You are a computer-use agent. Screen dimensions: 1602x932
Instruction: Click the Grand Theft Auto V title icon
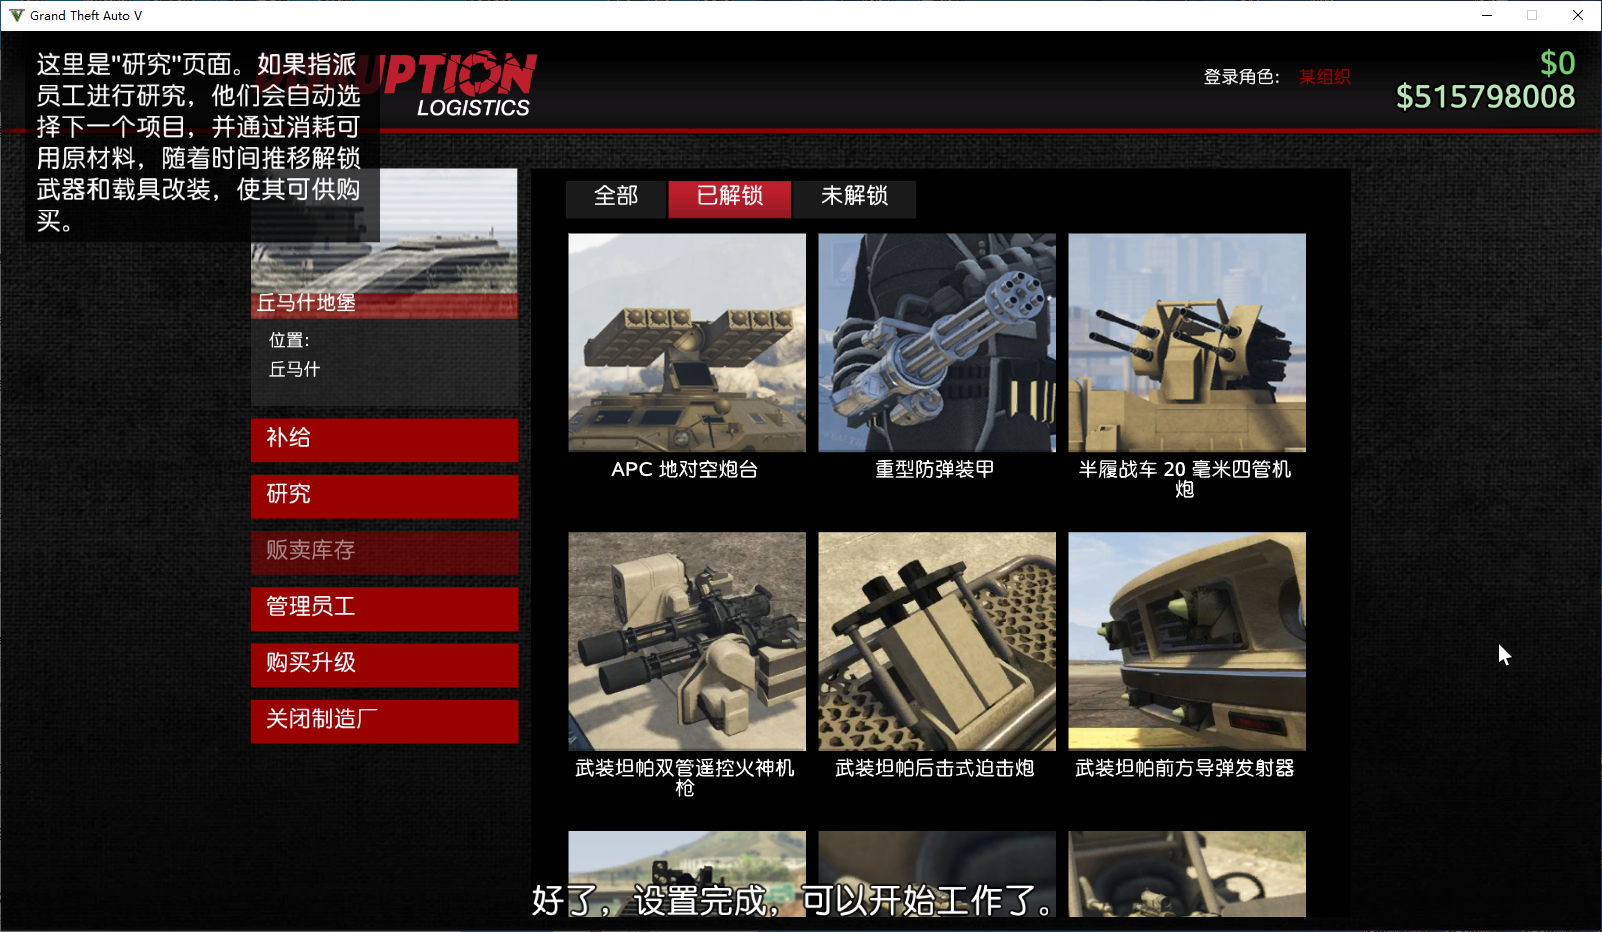pos(17,15)
